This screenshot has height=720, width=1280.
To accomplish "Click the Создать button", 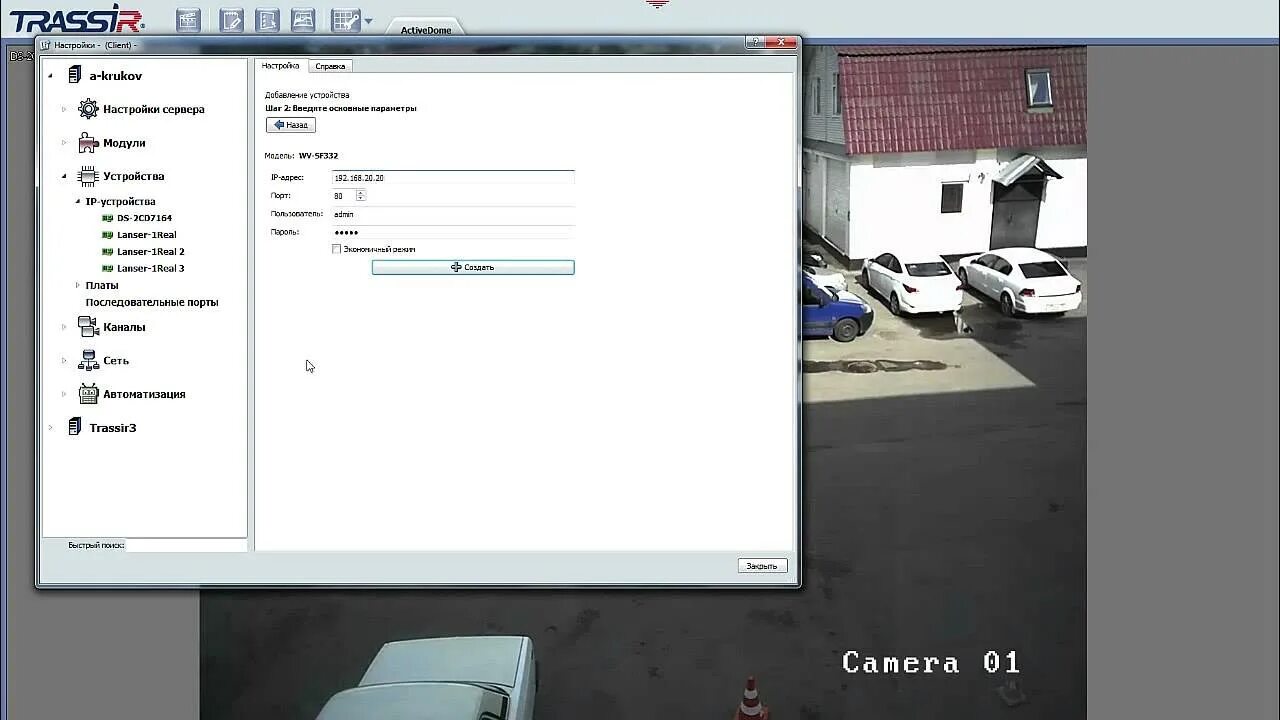I will 473,267.
